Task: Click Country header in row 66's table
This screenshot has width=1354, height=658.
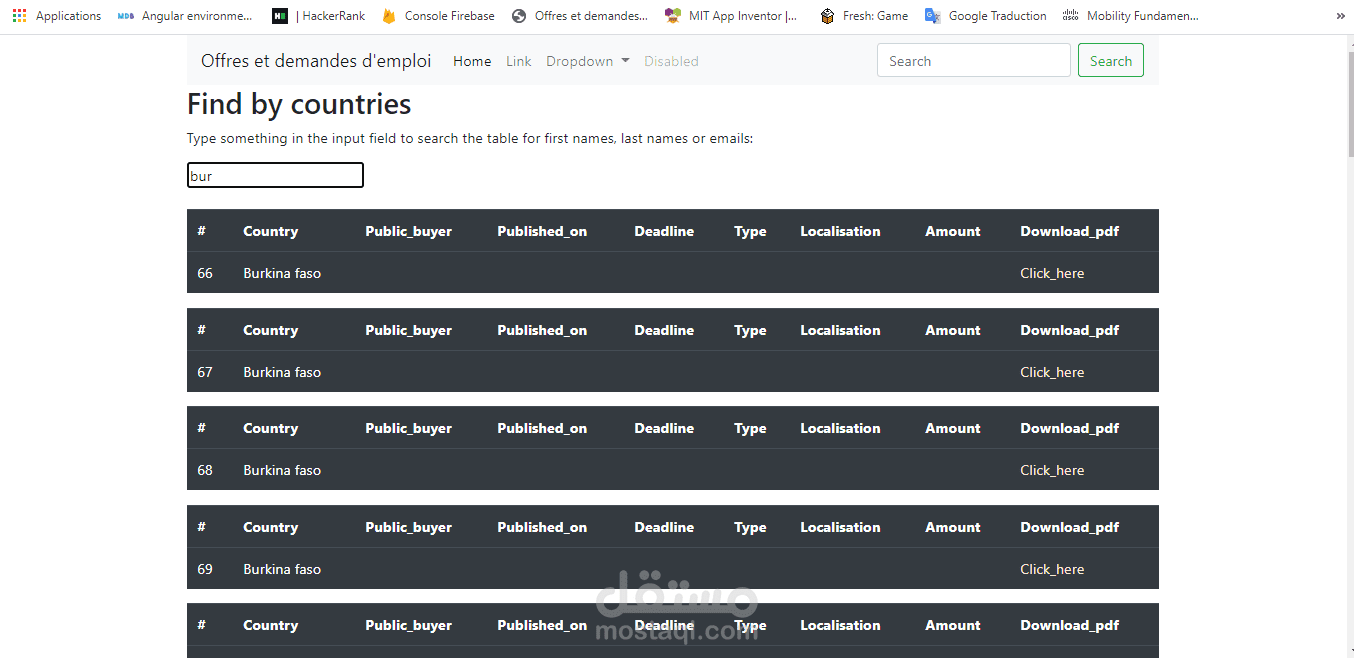Action: click(x=270, y=231)
